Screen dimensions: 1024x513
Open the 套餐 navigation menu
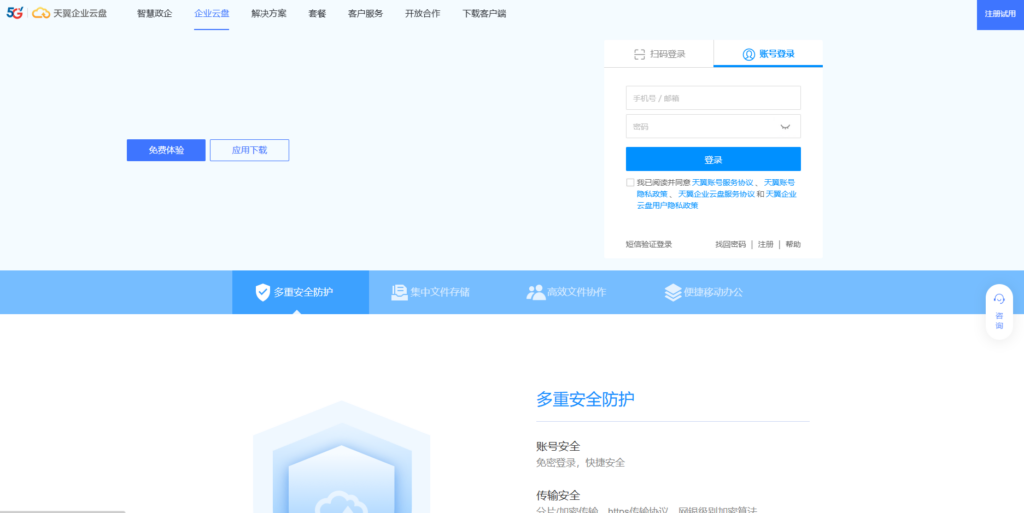[317, 14]
